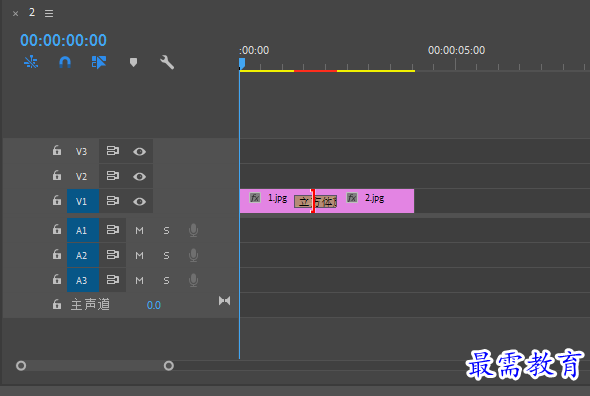The width and height of the screenshot is (590, 396).
Task: Solo track A1 with S button
Action: pos(166,230)
